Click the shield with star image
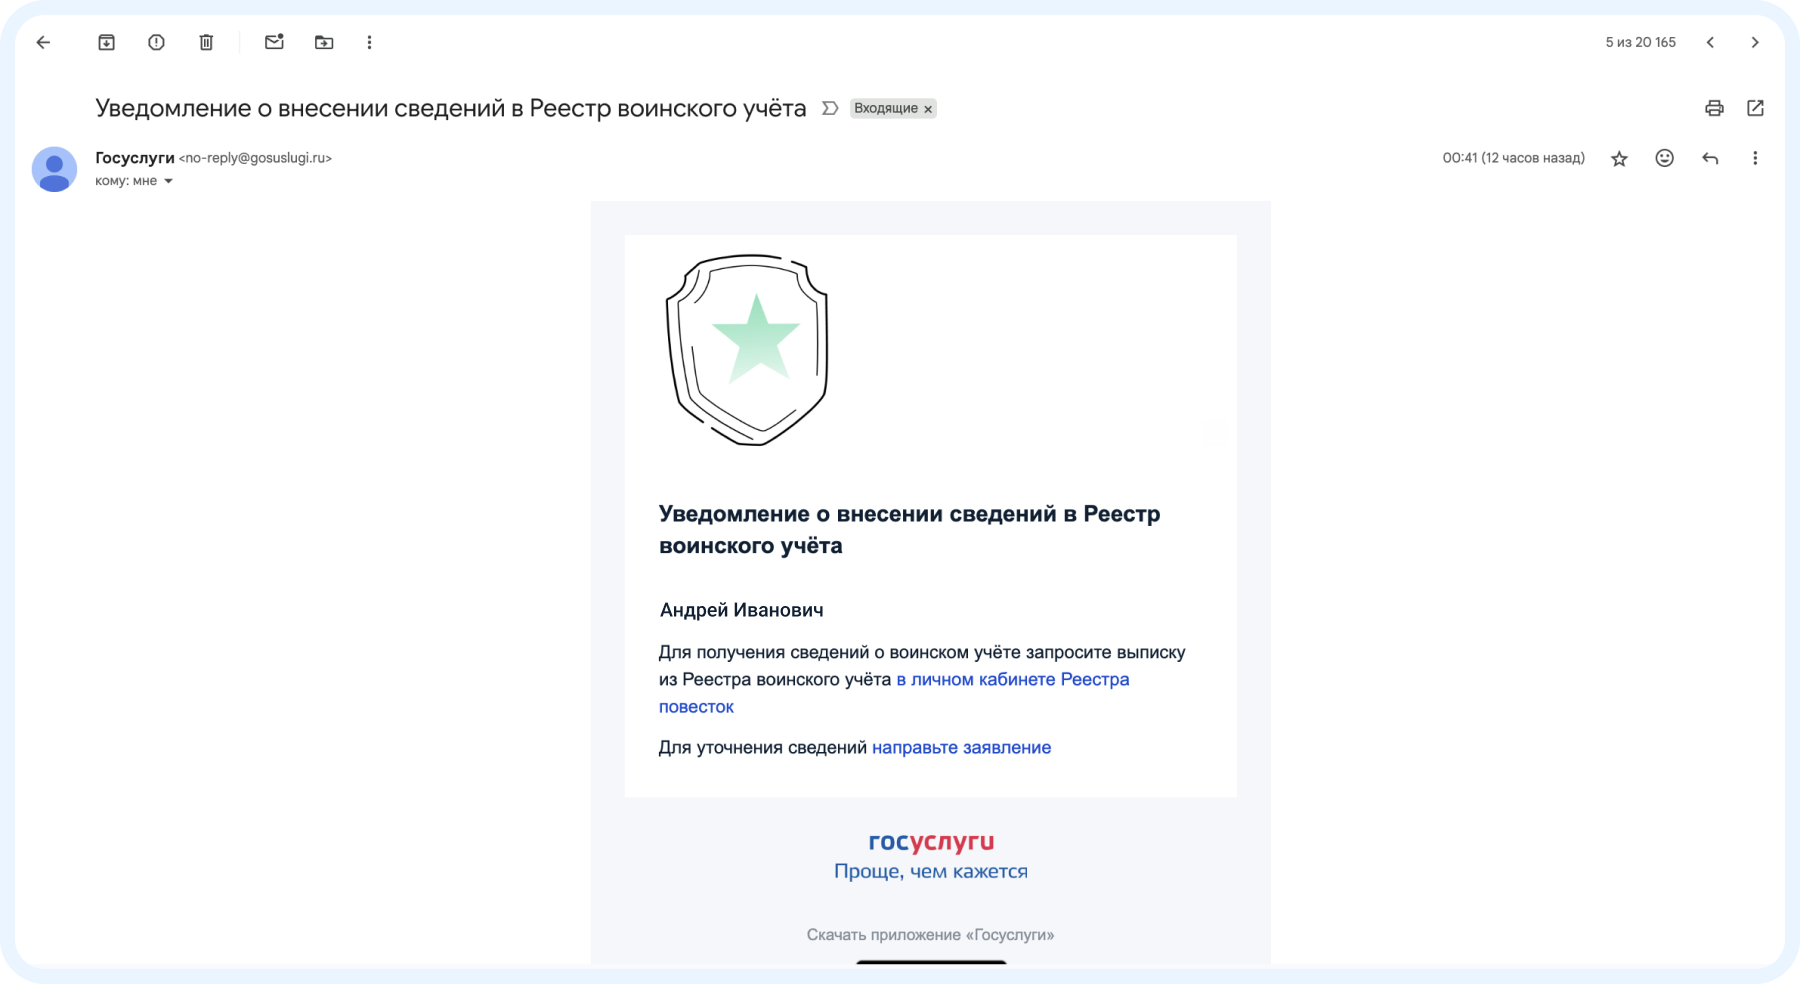Screen dimensions: 1800x984 (747, 349)
